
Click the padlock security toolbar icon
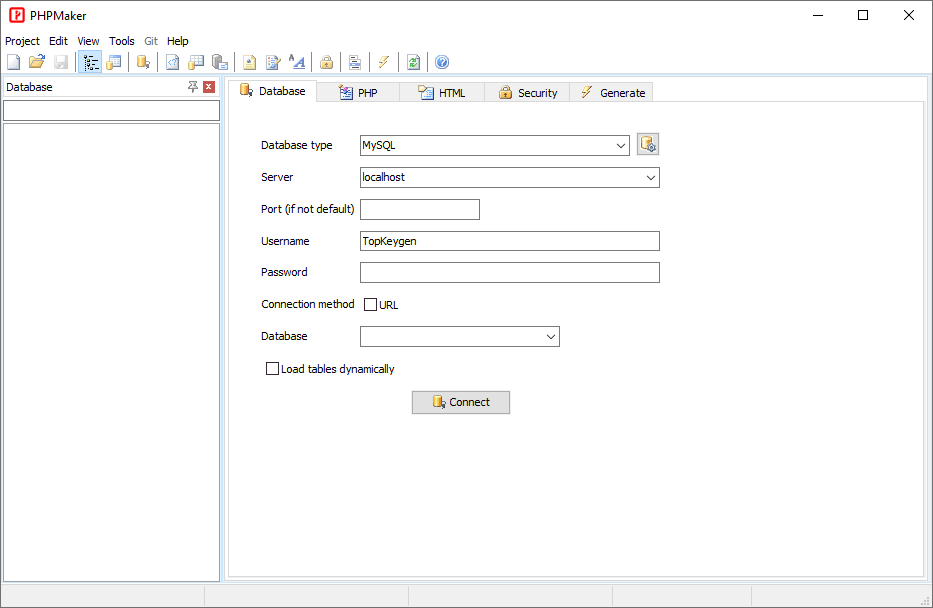tap(326, 62)
